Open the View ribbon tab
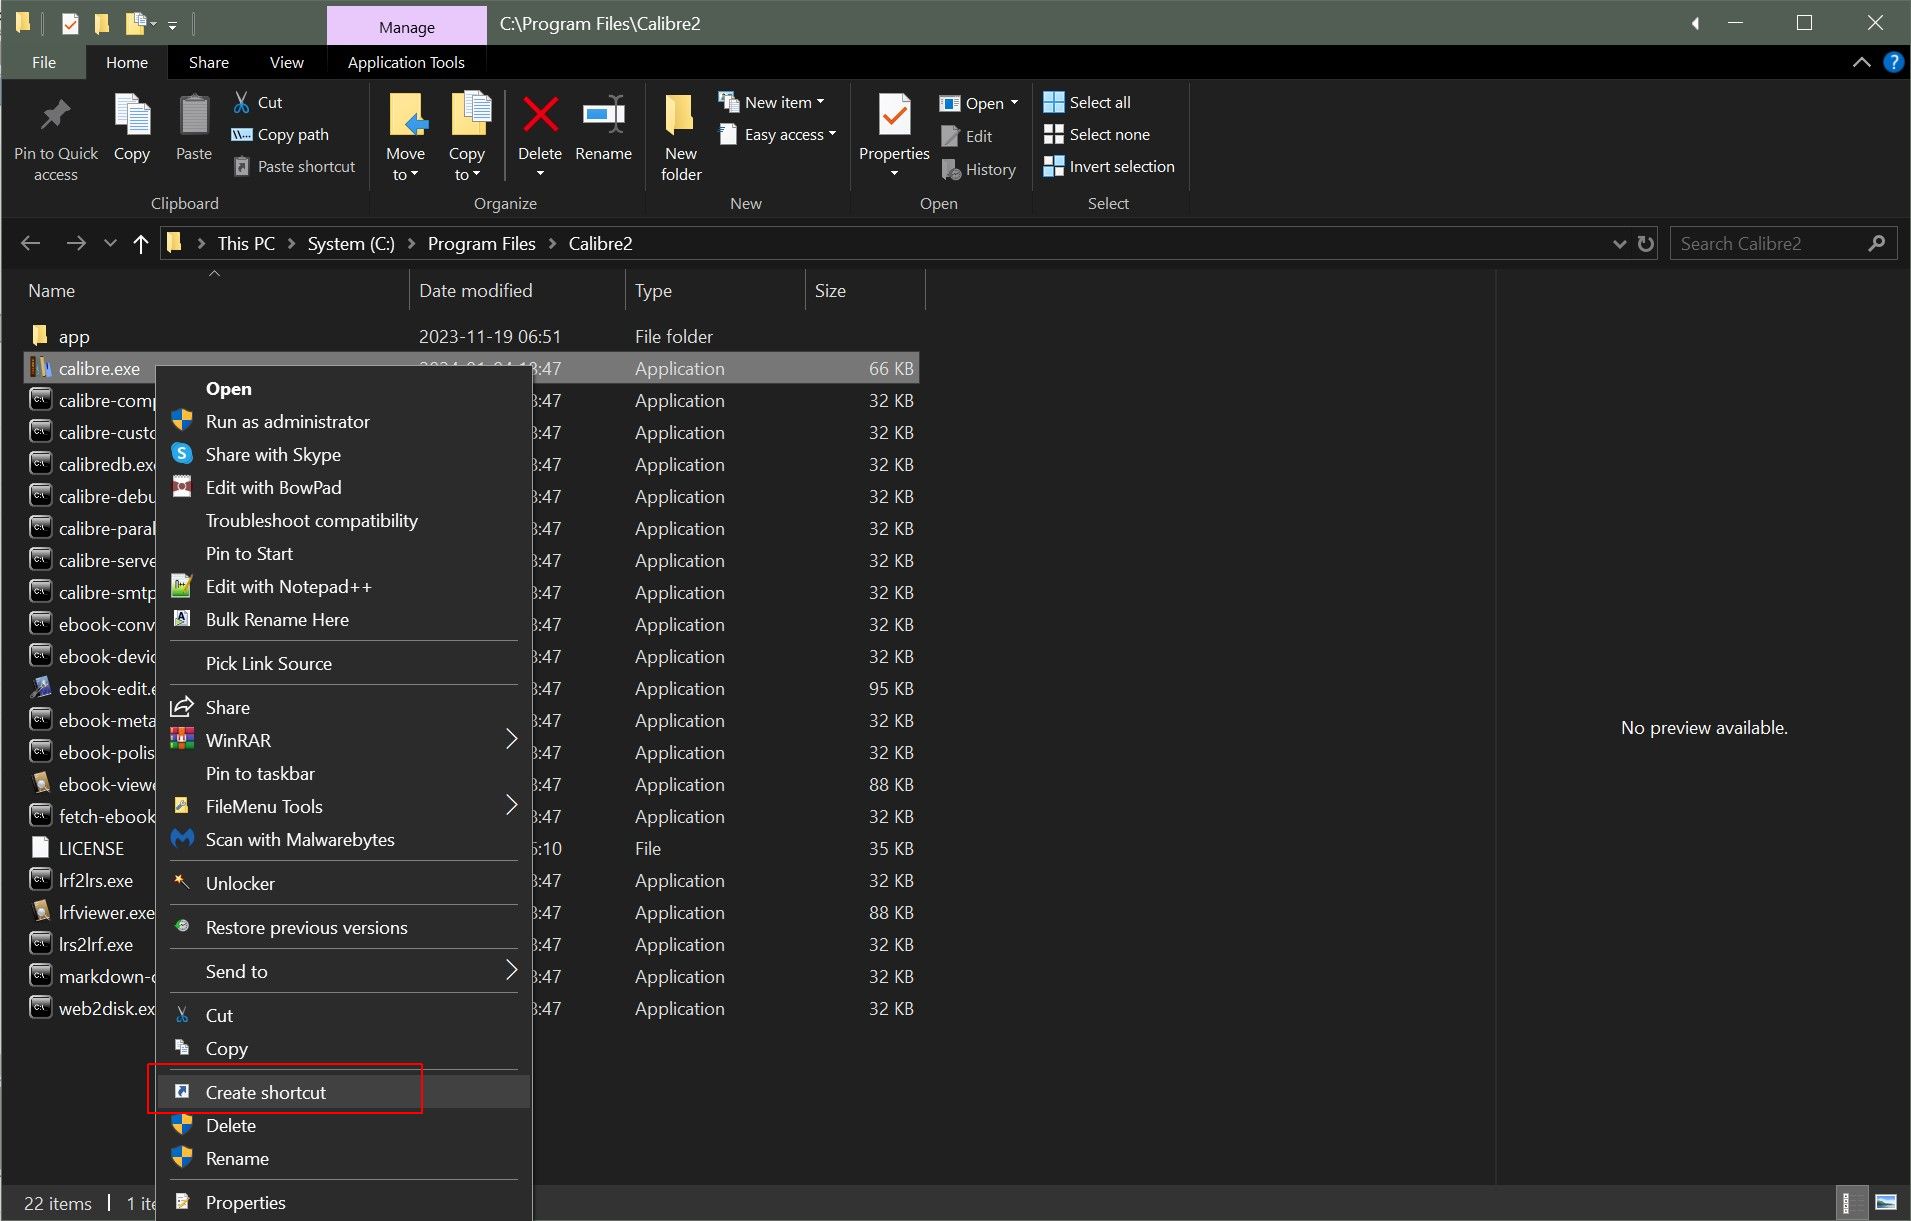This screenshot has height=1221, width=1911. [x=286, y=62]
